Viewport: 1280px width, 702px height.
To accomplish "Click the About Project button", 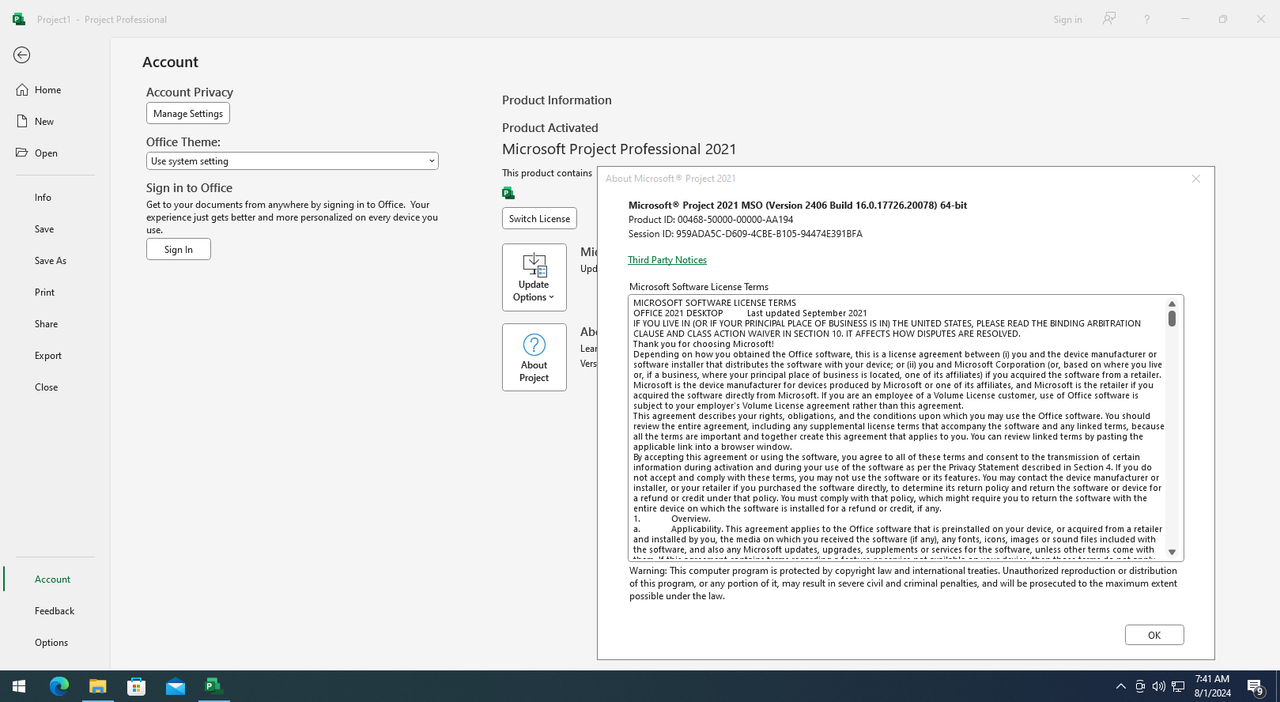I will (x=534, y=357).
